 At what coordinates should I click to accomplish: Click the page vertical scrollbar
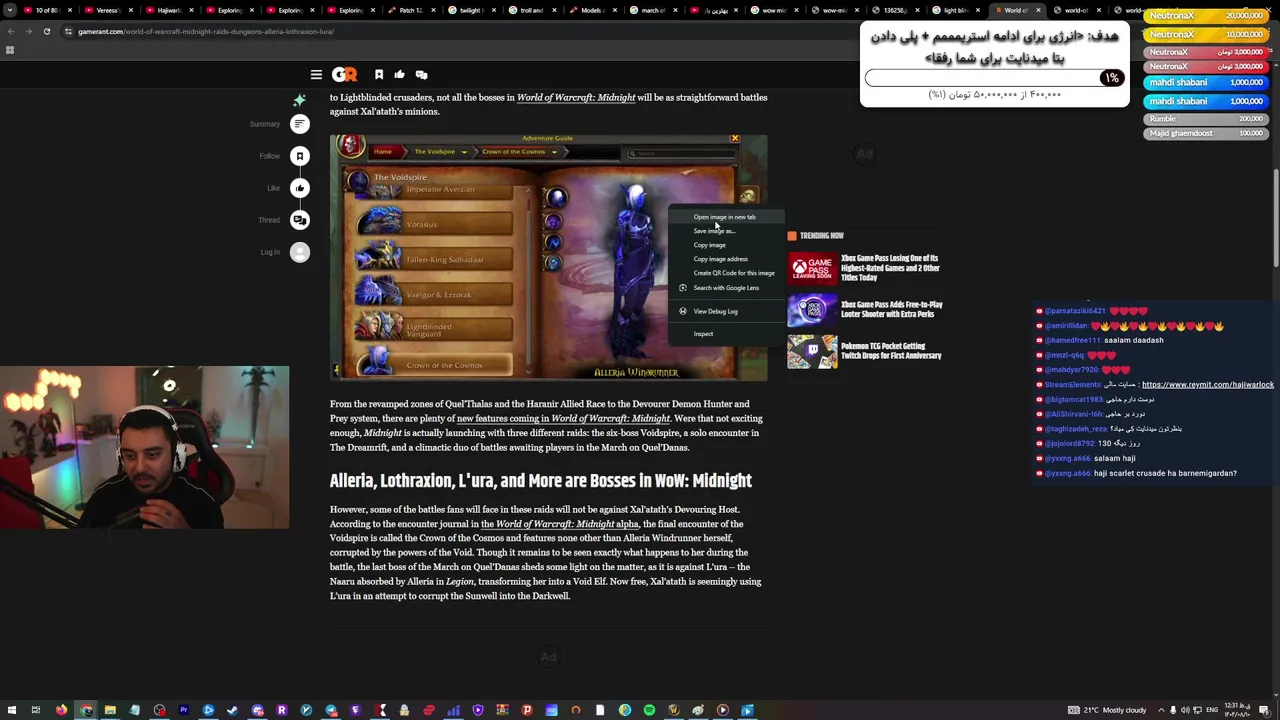tap(1275, 220)
